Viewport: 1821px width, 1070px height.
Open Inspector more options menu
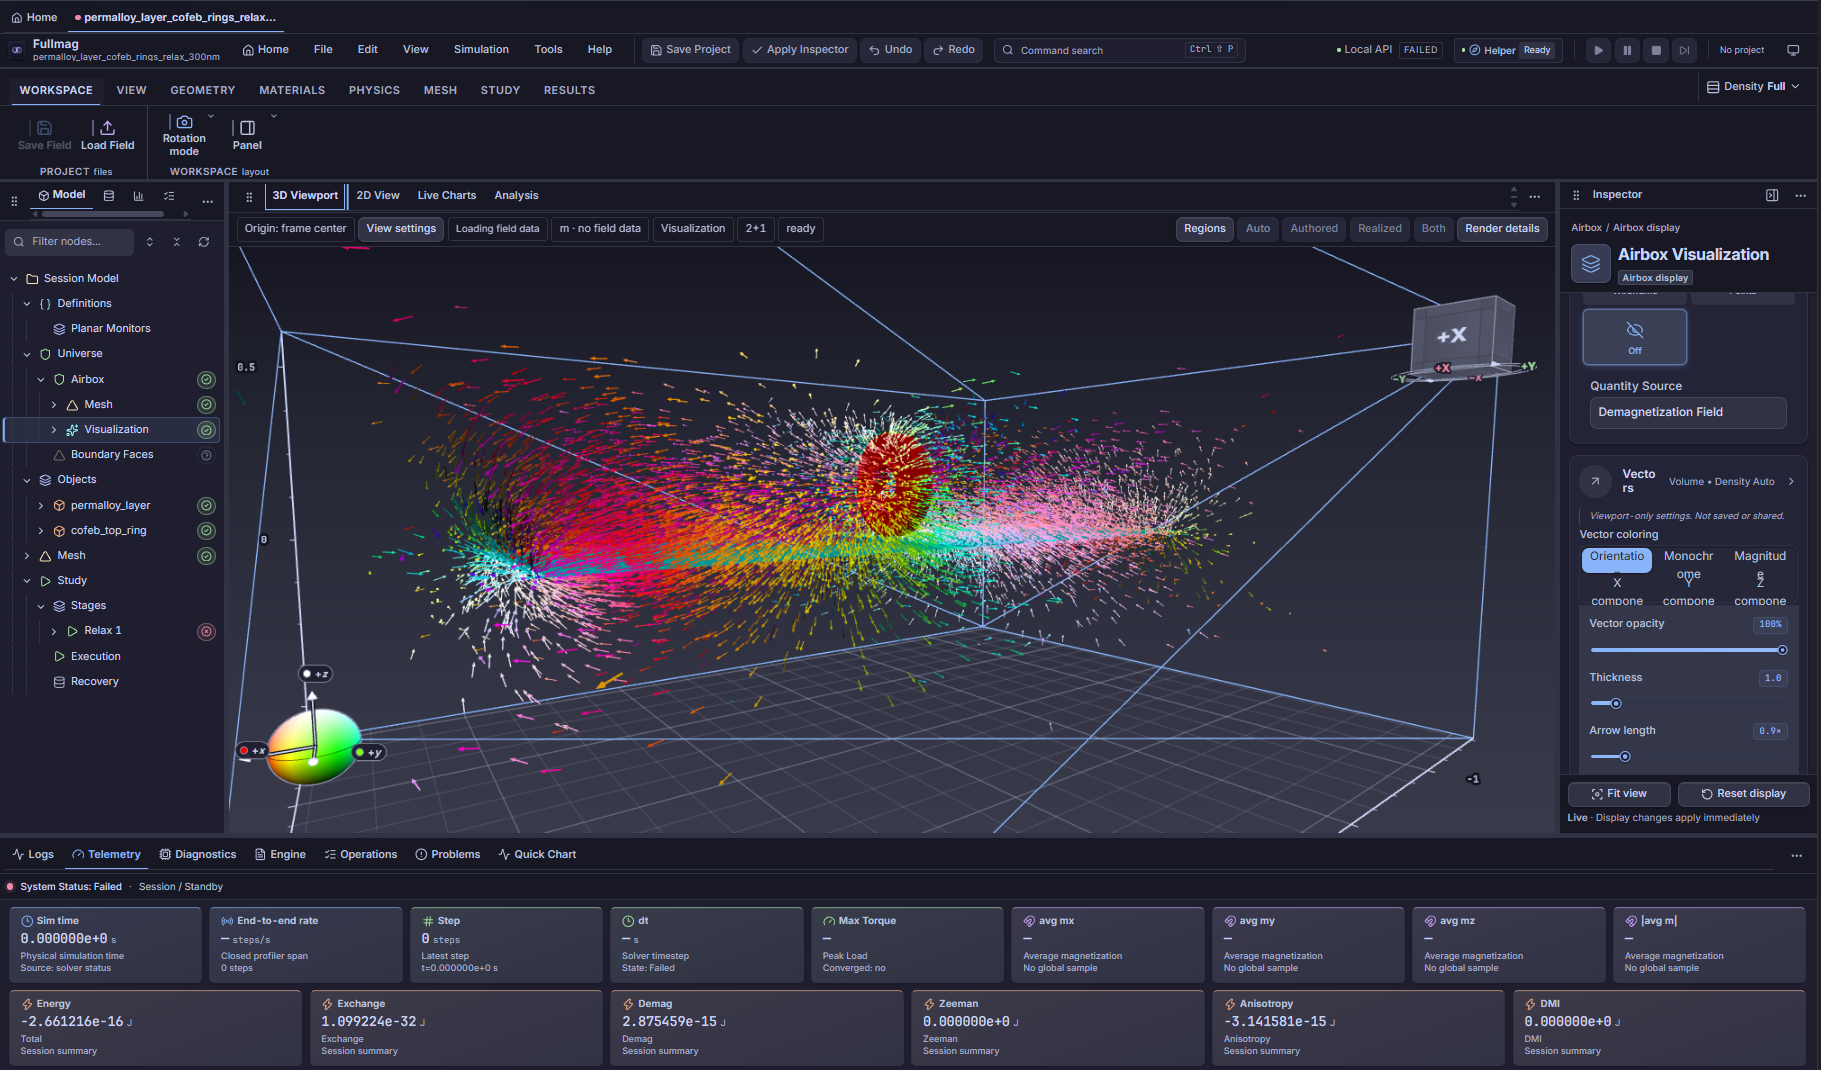point(1800,195)
